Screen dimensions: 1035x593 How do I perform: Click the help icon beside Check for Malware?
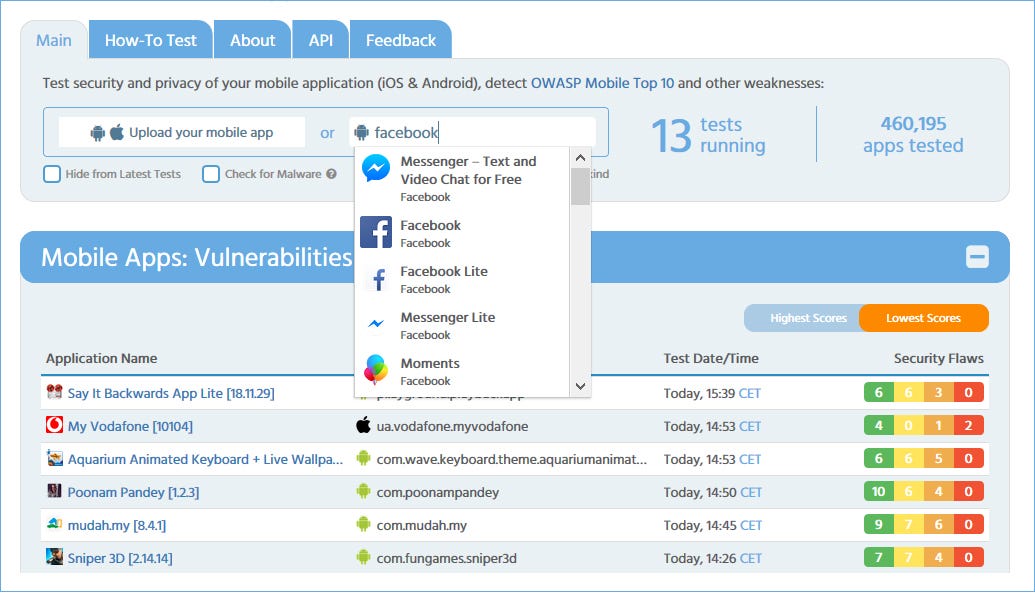(x=331, y=174)
